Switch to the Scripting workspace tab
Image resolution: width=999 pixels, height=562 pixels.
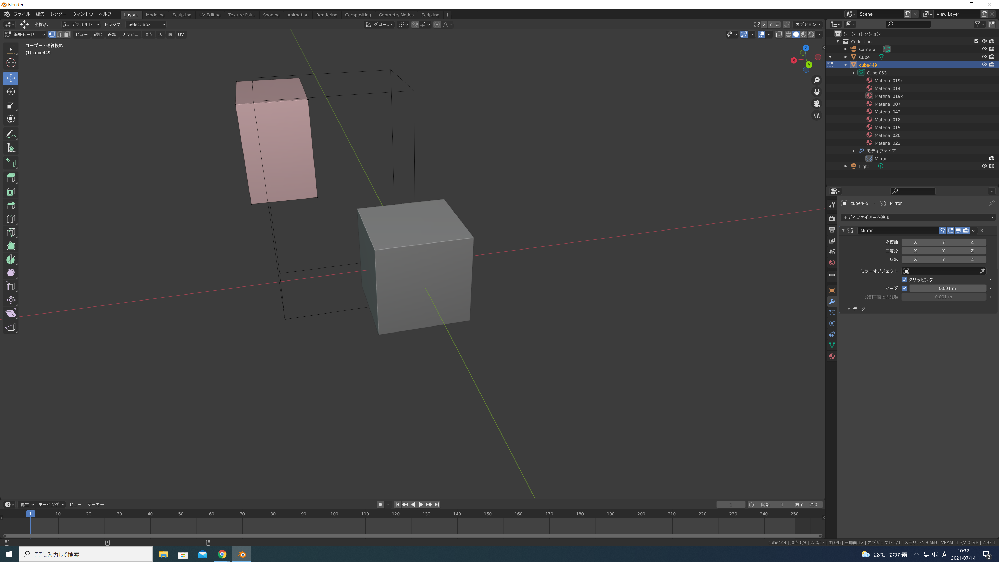click(x=430, y=14)
